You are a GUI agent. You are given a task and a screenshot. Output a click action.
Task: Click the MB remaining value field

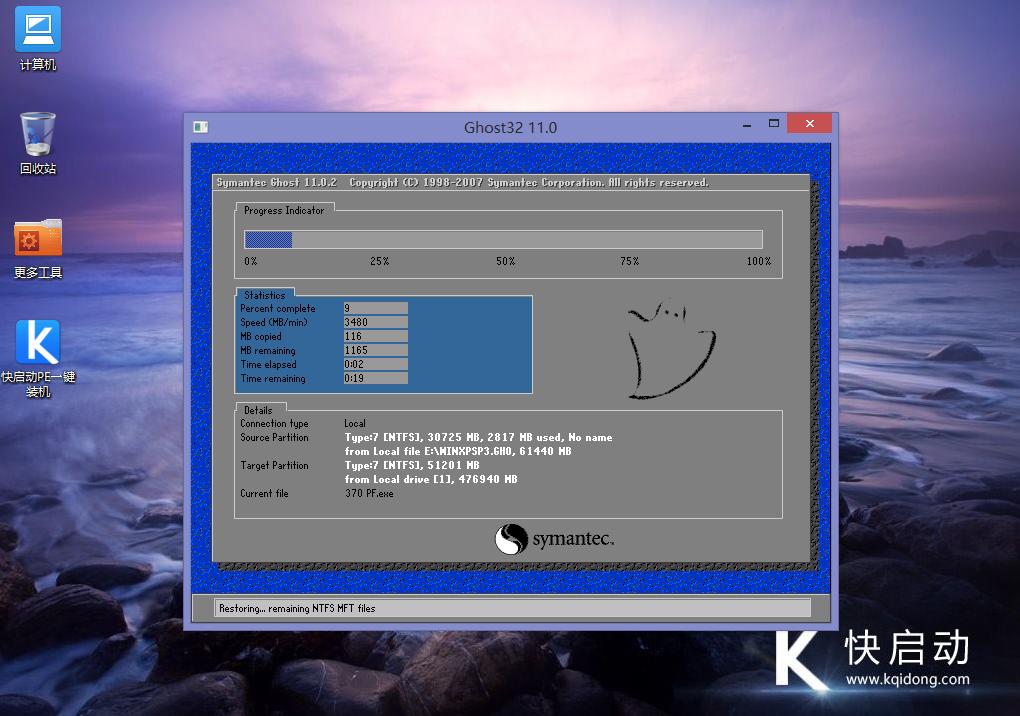coord(375,351)
